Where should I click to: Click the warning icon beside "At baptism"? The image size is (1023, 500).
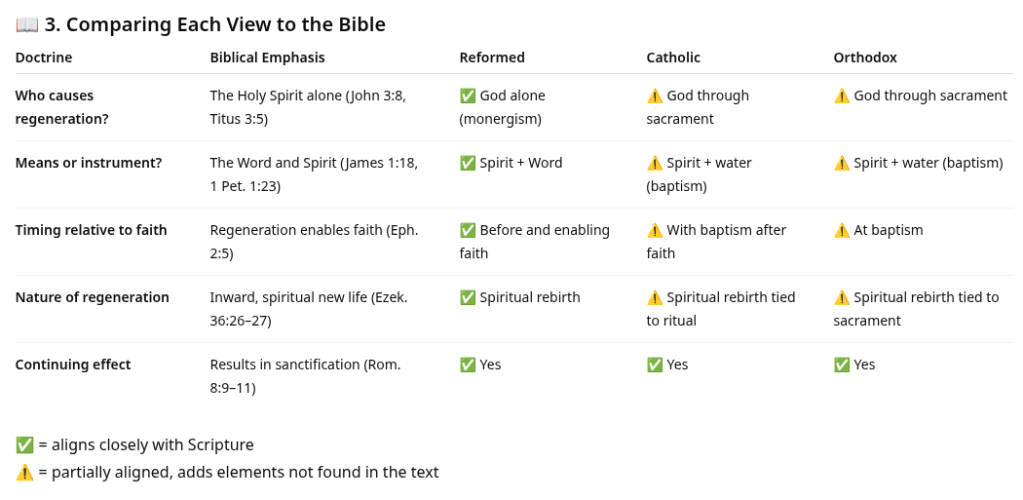coord(842,230)
